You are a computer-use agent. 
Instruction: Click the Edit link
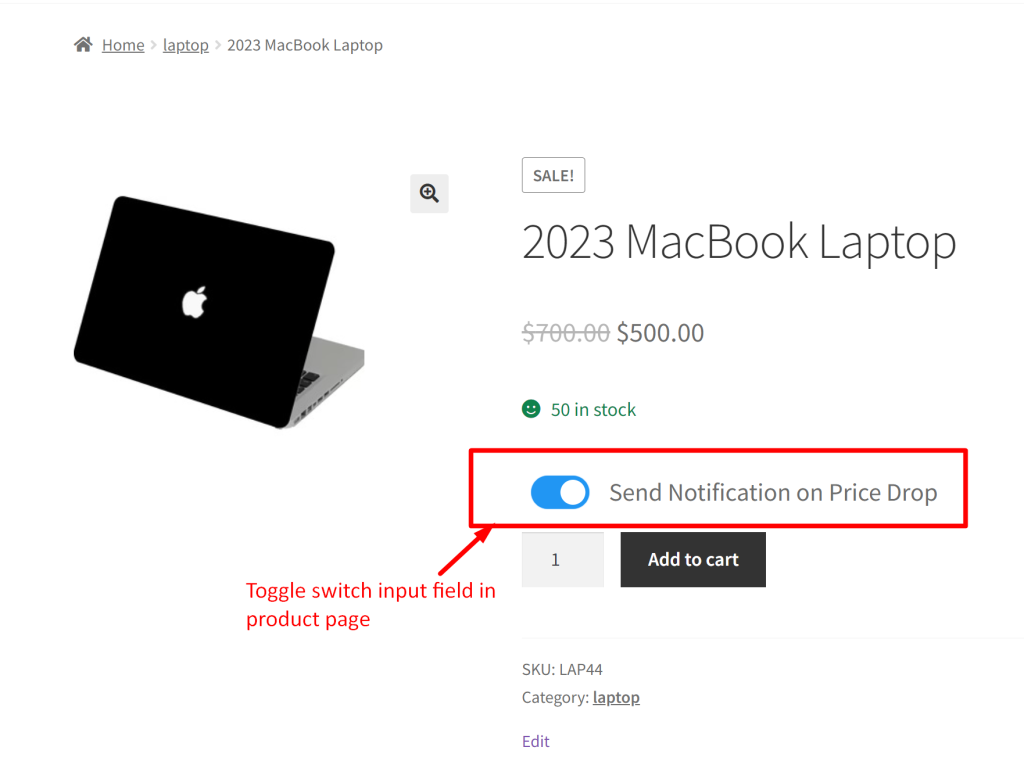point(536,741)
